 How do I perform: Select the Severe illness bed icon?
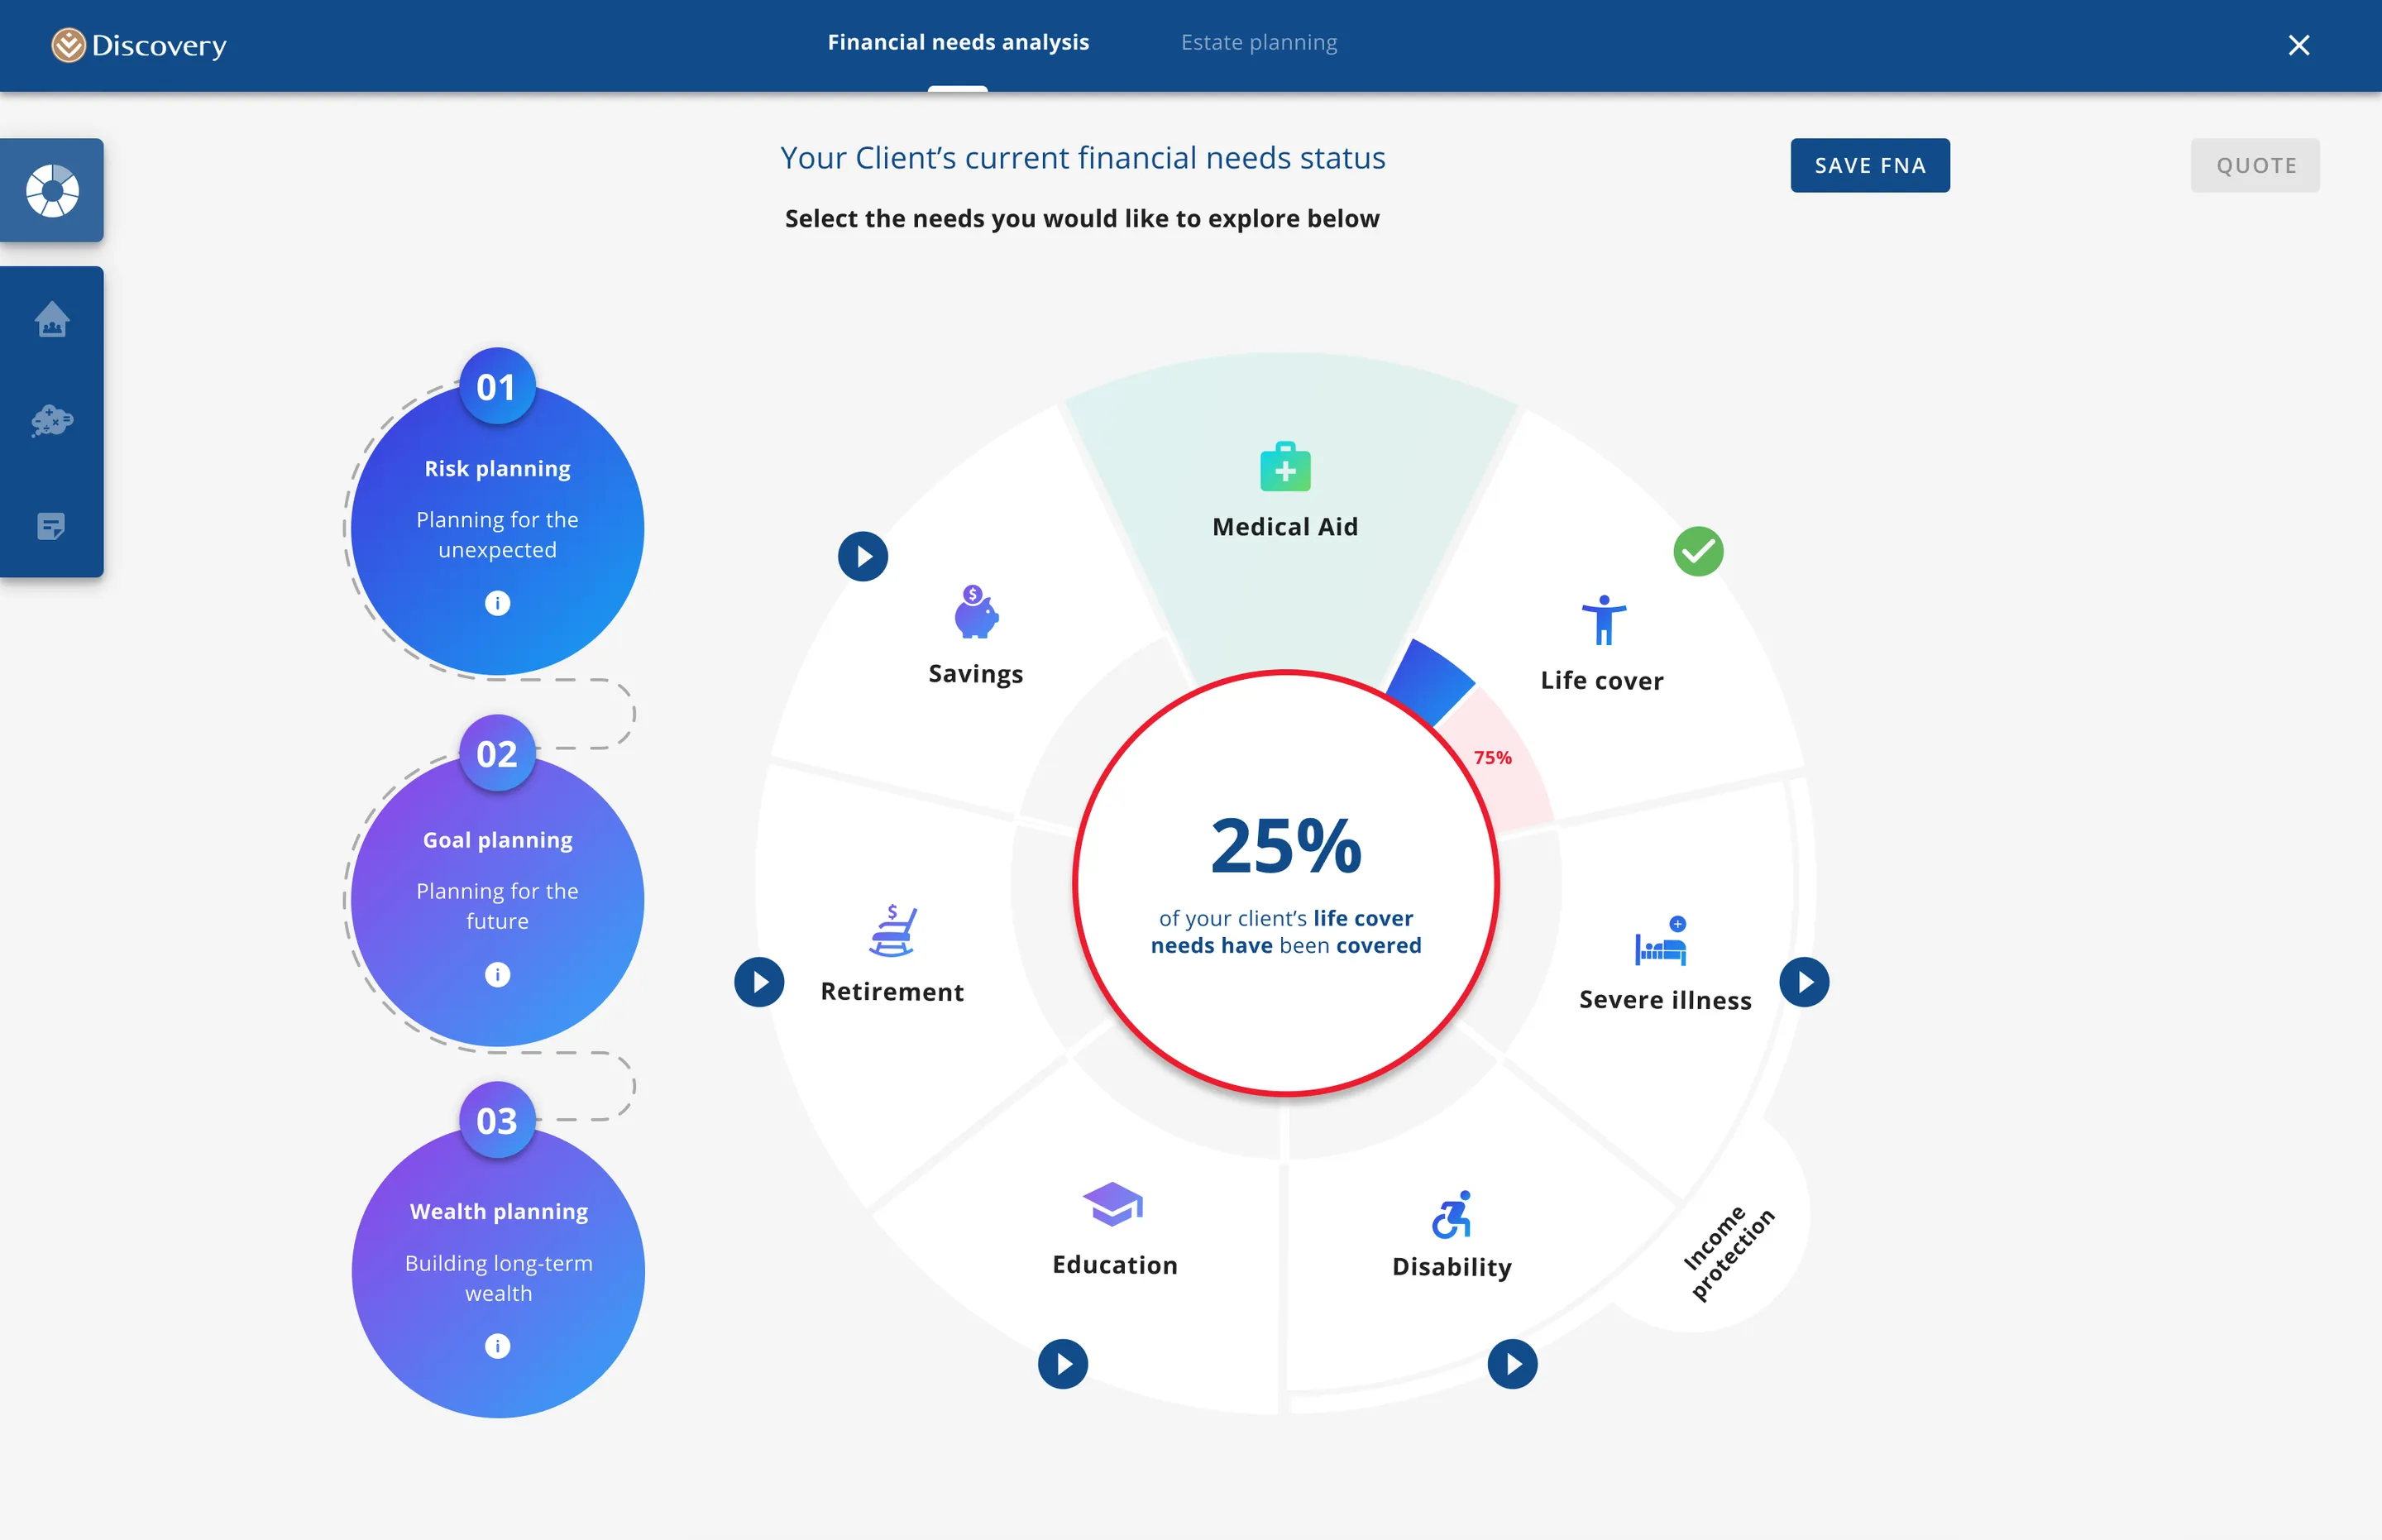(x=1661, y=941)
